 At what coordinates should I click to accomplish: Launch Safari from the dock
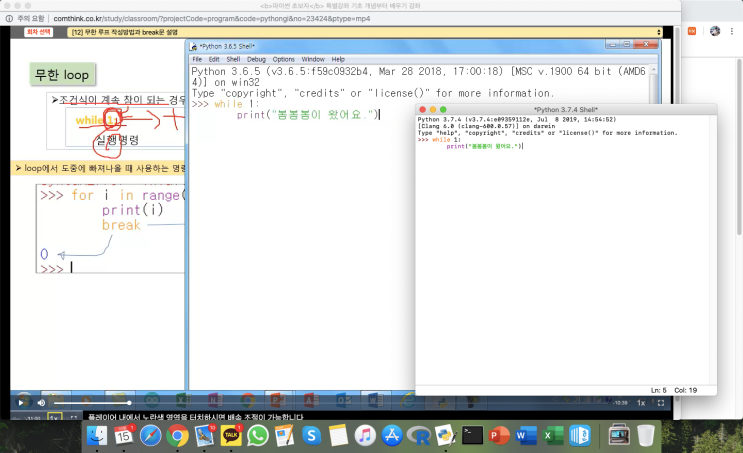coord(151,435)
